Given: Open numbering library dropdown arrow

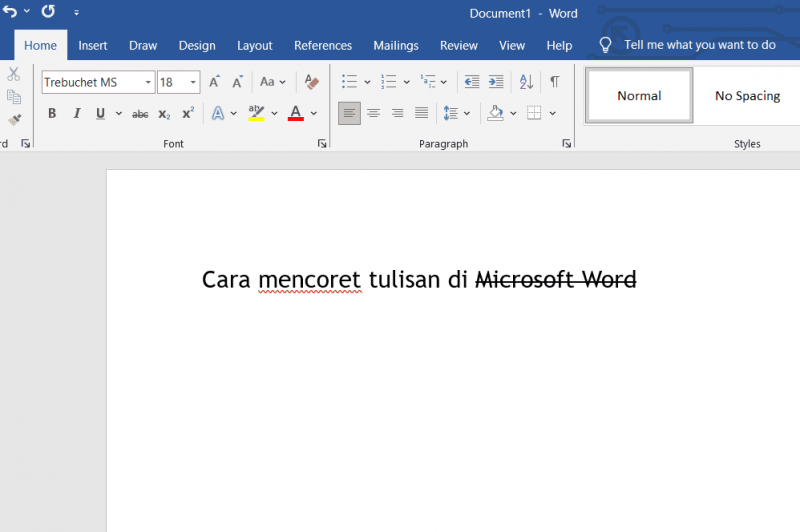Looking at the screenshot, I should coord(406,82).
